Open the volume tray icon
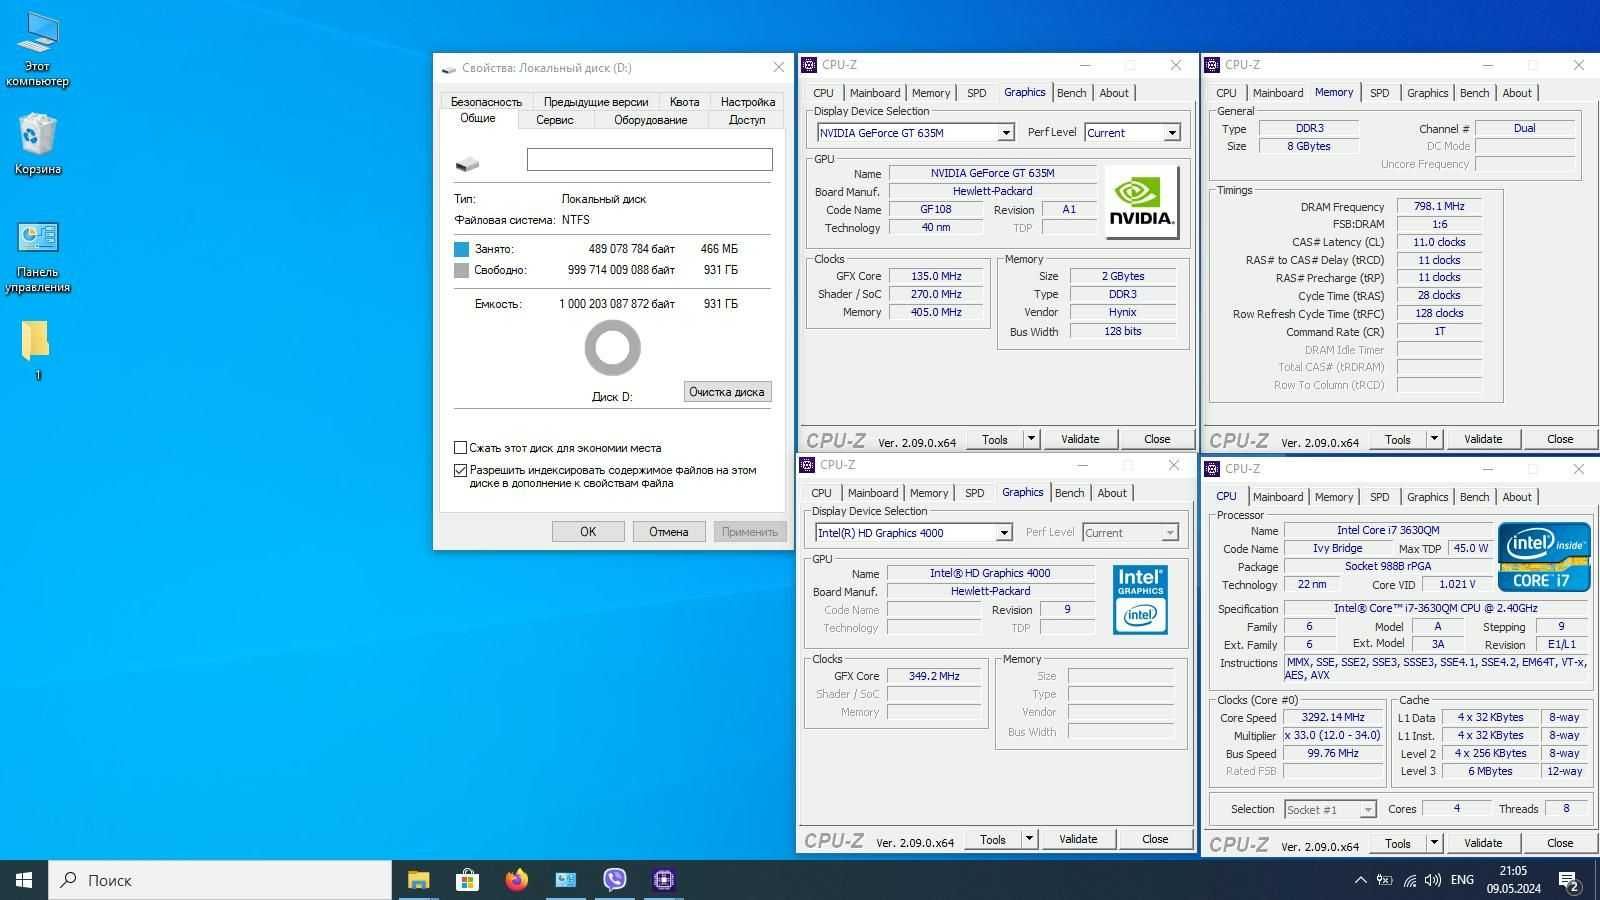The height and width of the screenshot is (900, 1600). [1433, 880]
